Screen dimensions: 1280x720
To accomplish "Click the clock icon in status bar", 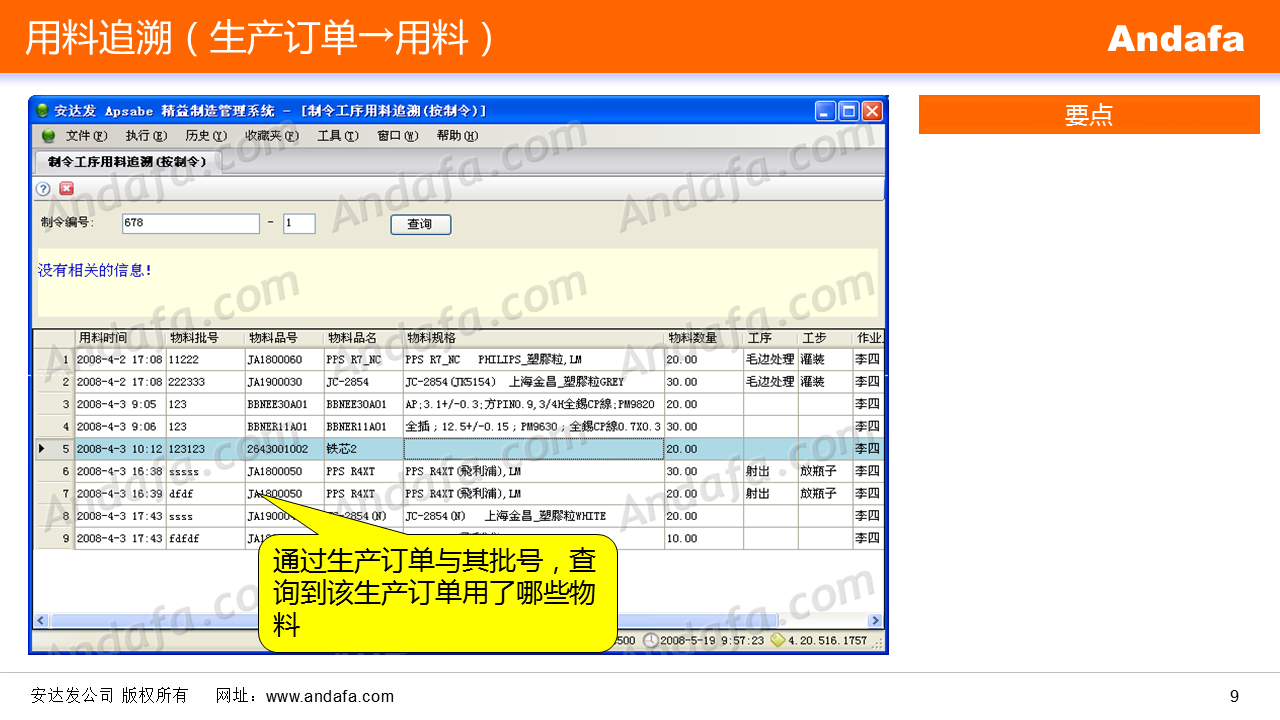I will tap(650, 640).
